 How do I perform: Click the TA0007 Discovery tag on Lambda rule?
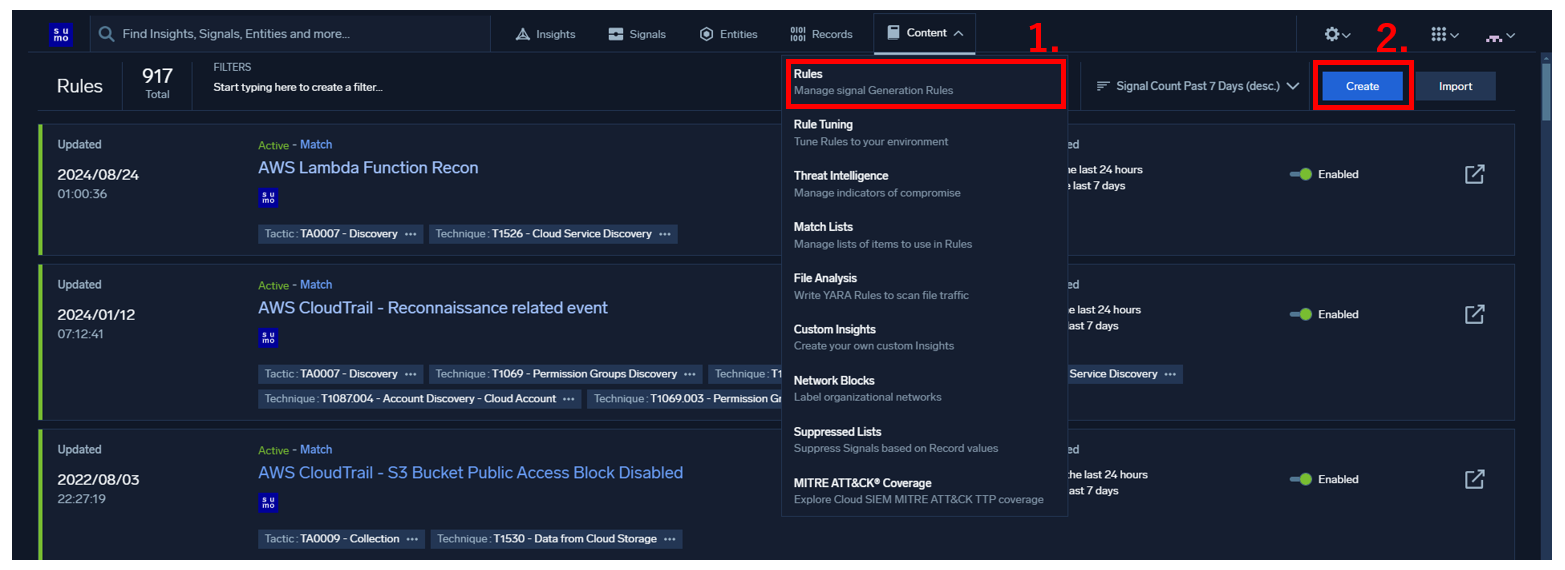pos(340,234)
